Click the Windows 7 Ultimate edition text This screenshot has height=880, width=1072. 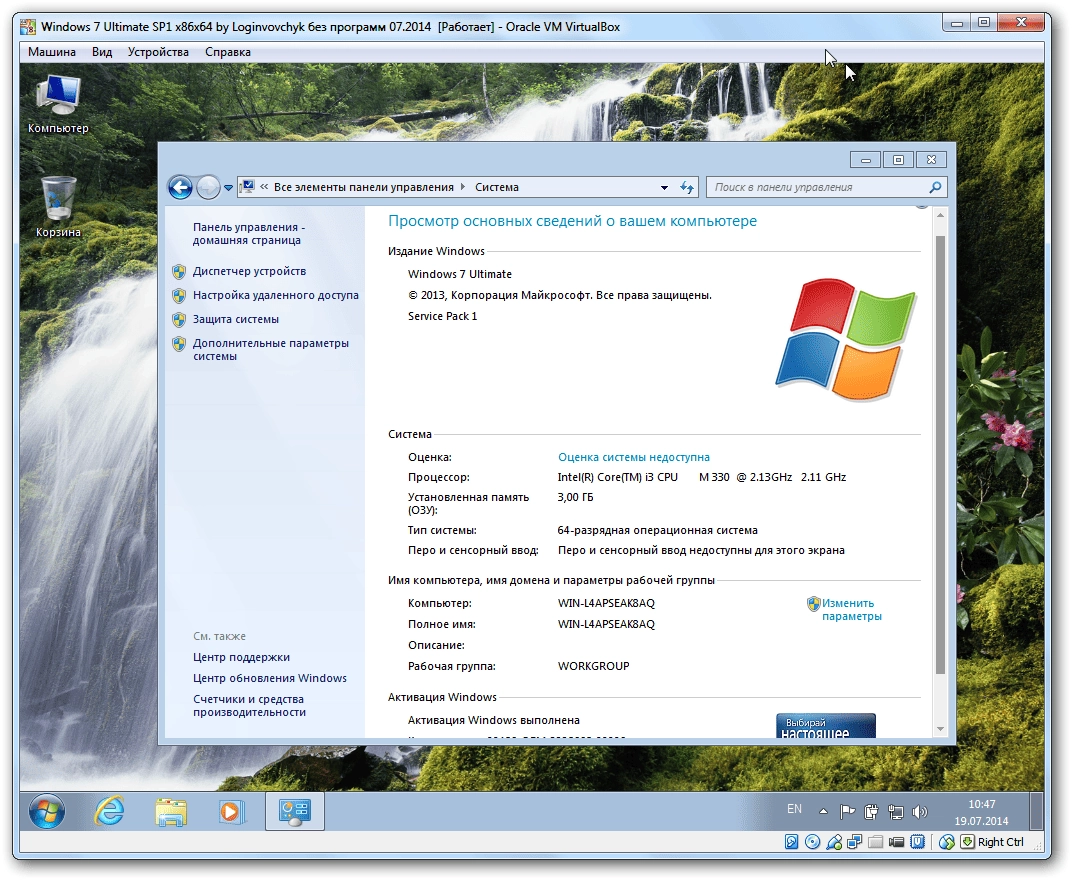coord(460,274)
